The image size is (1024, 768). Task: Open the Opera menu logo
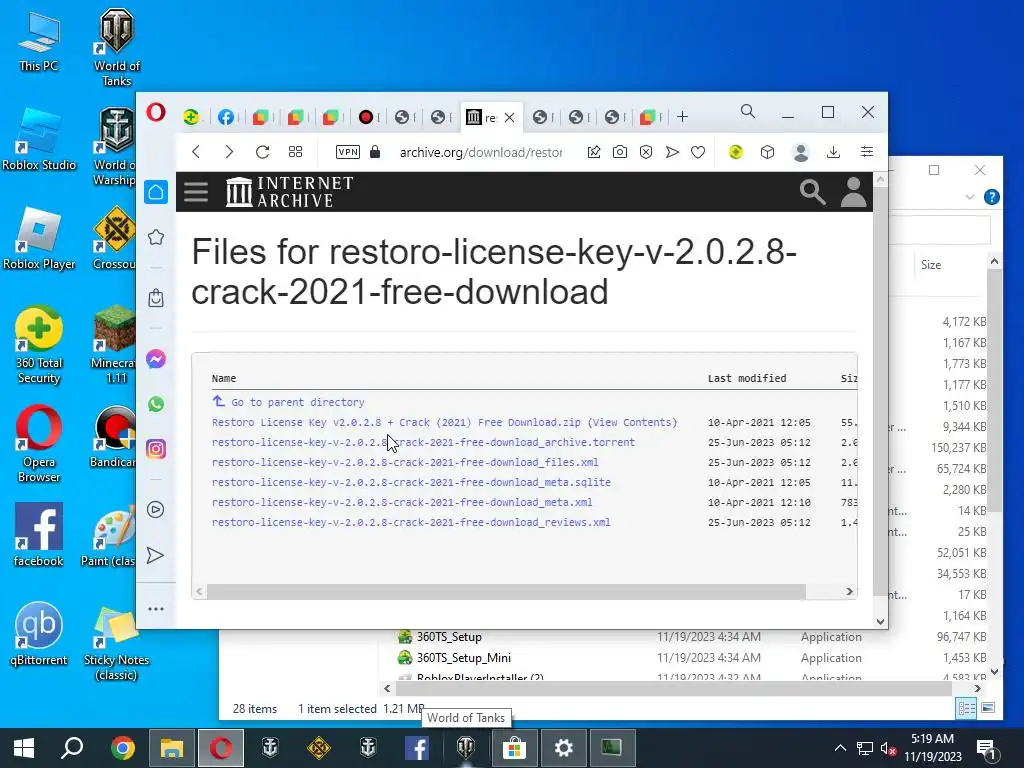click(155, 112)
